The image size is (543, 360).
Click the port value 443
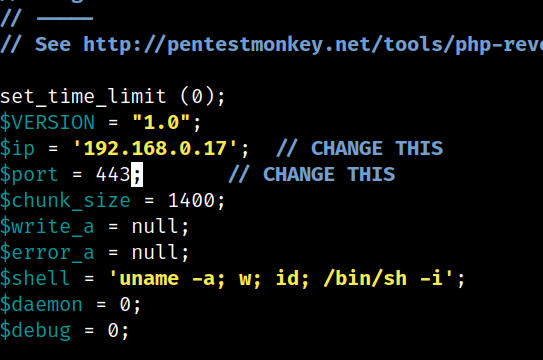113,174
